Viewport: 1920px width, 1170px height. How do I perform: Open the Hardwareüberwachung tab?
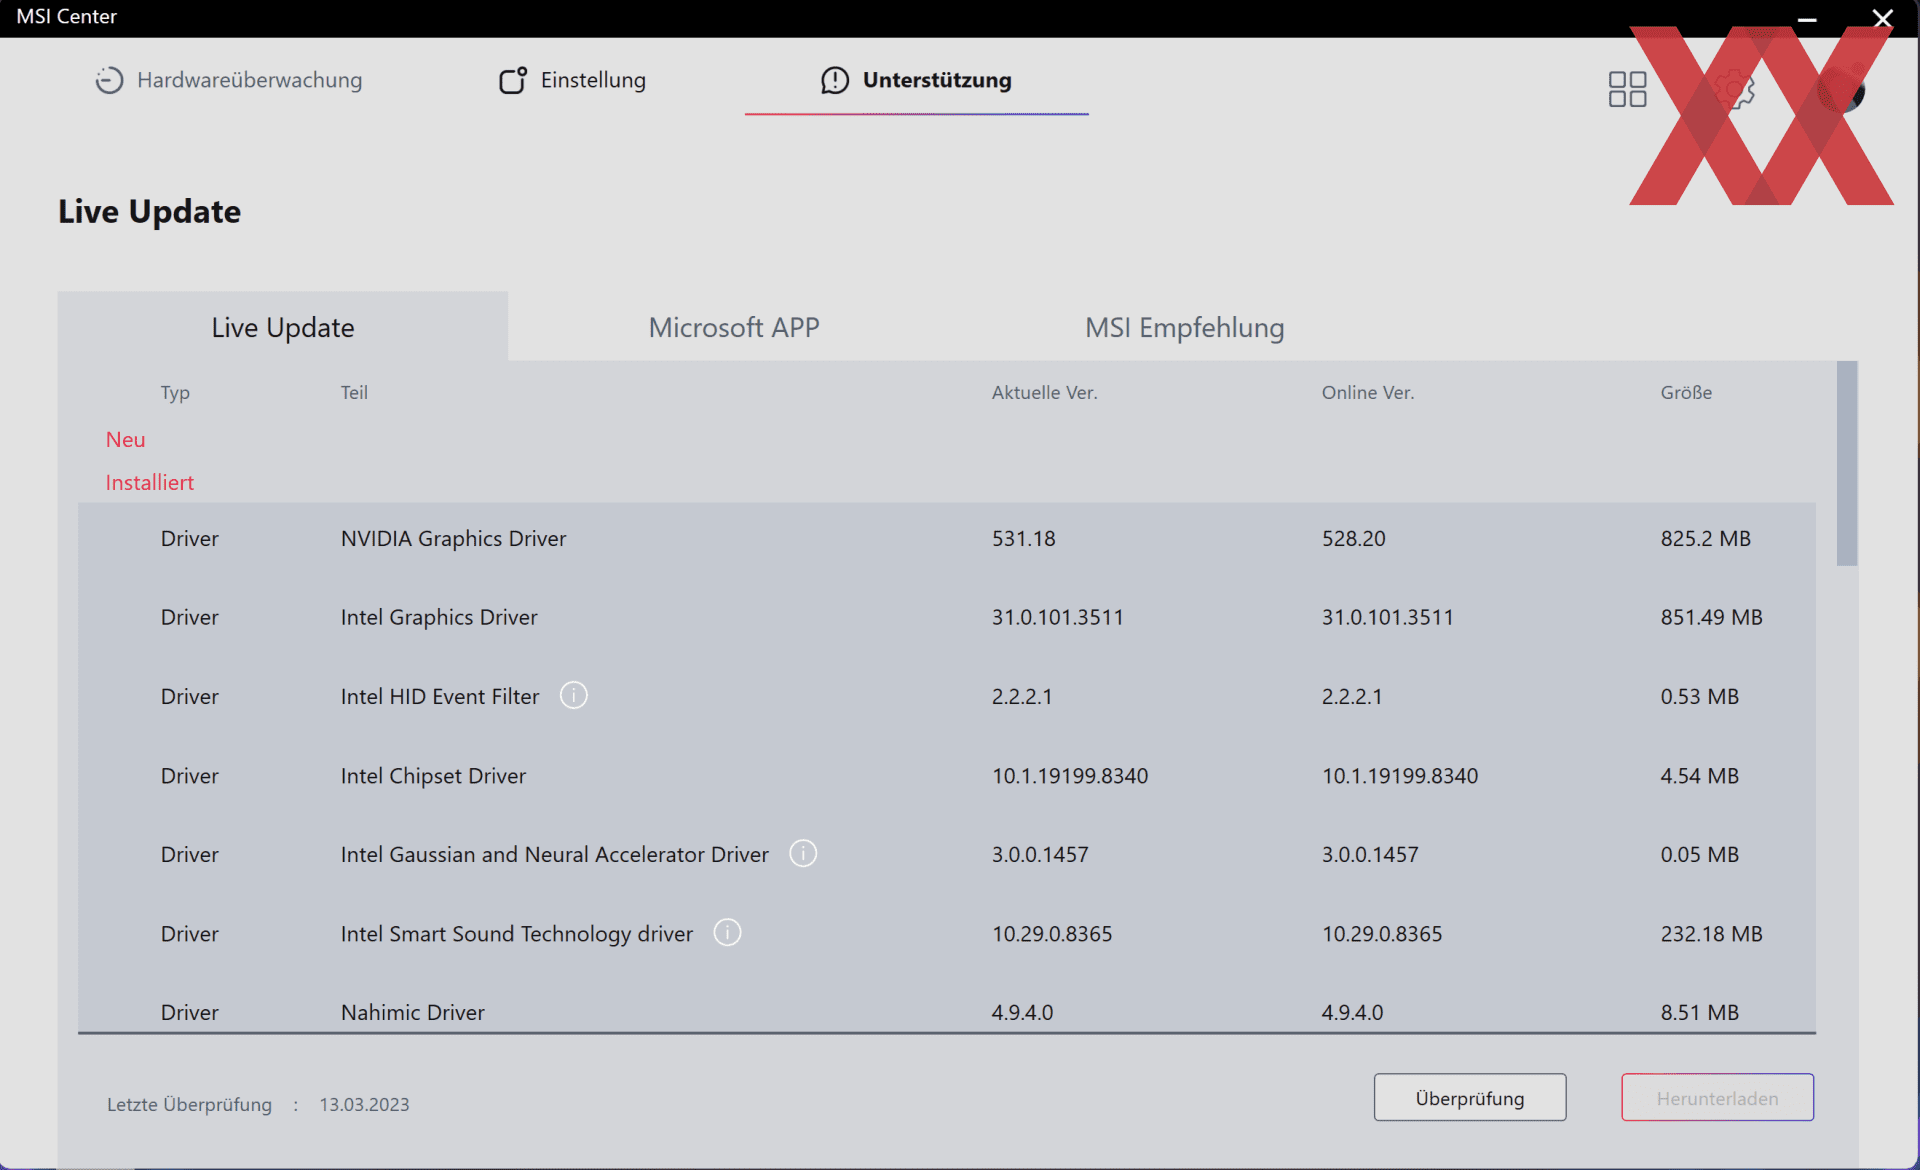229,80
